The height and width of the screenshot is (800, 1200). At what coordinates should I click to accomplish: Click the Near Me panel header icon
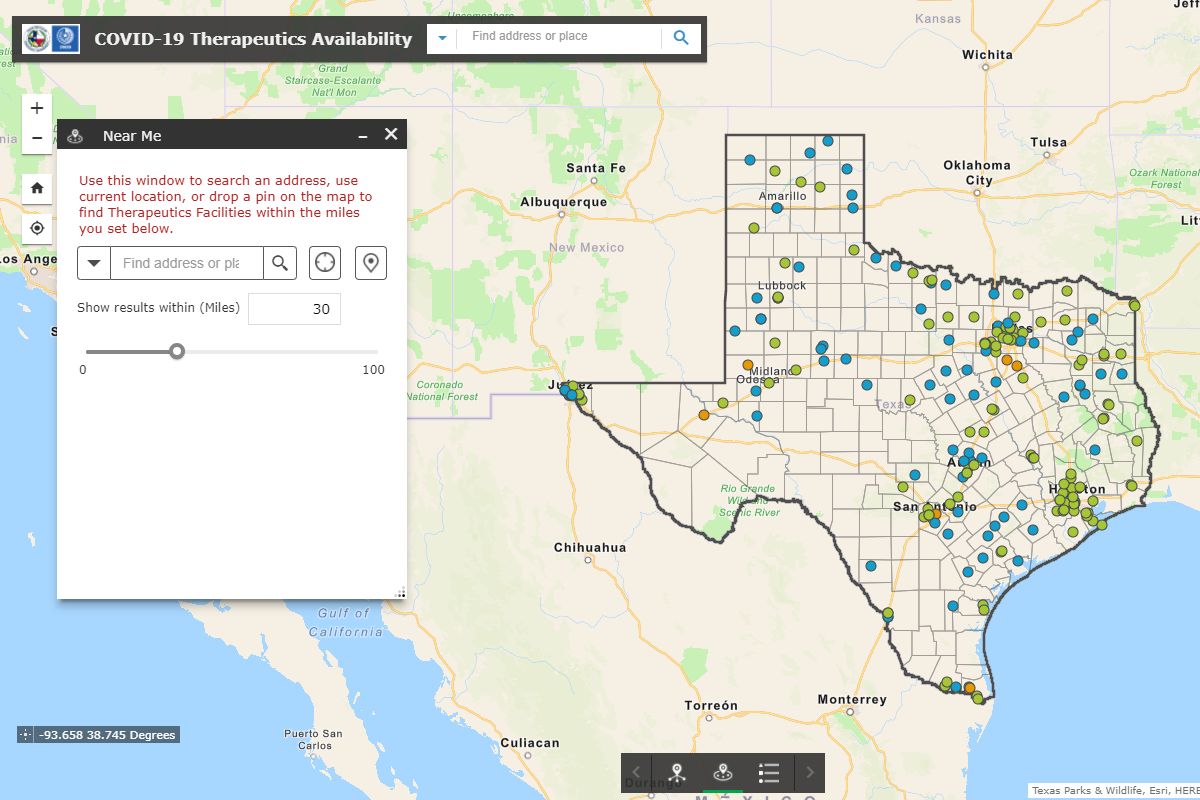click(x=75, y=136)
